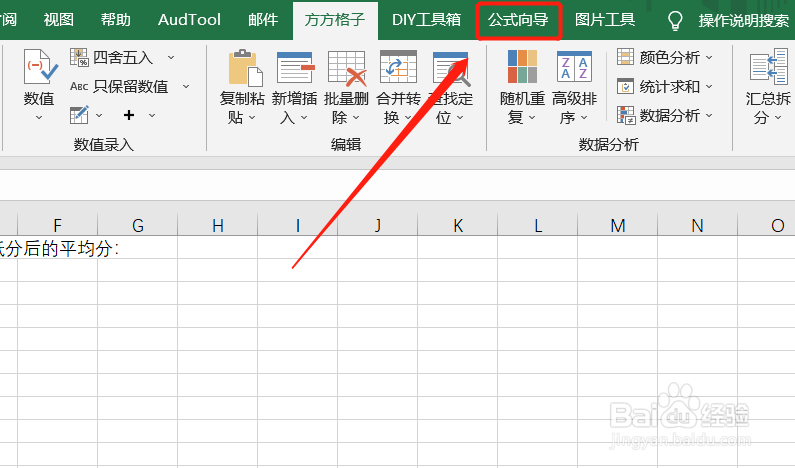Select column L header
The image size is (795, 468).
538,225
